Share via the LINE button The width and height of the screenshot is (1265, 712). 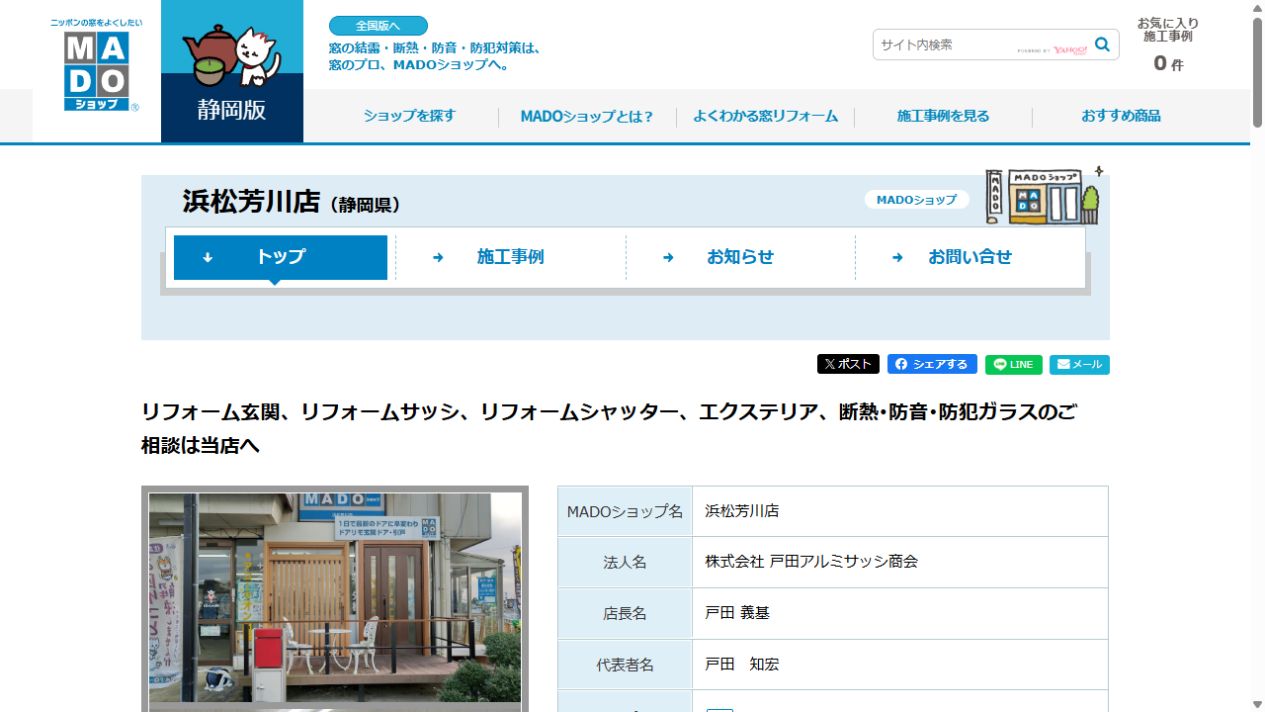pos(1014,364)
